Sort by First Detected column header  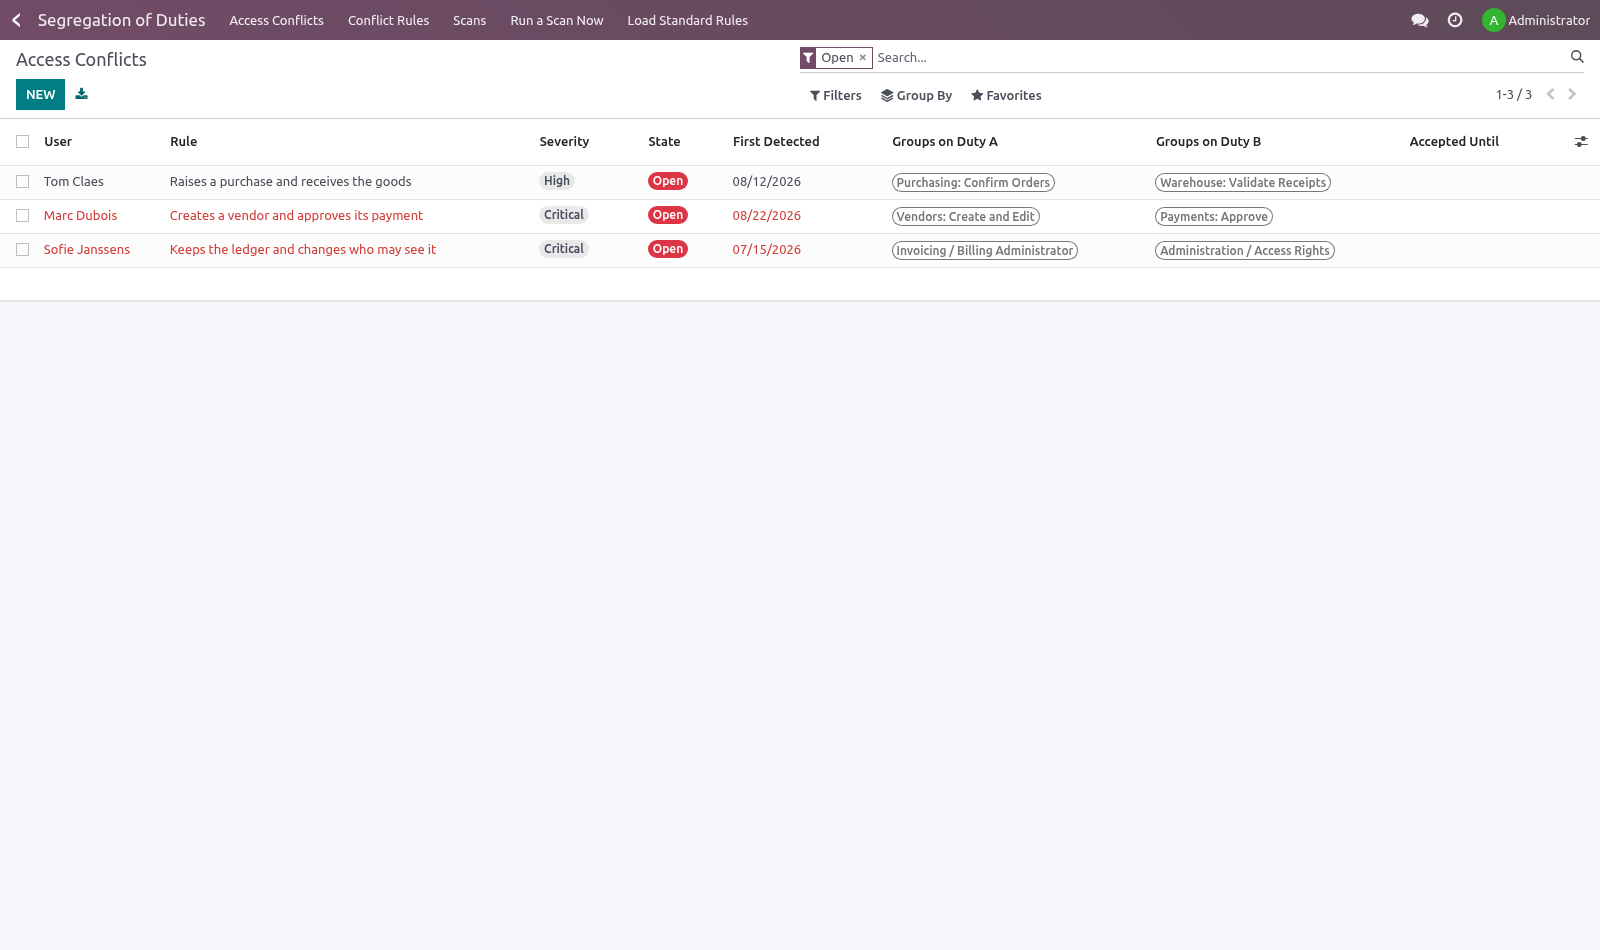tap(776, 142)
